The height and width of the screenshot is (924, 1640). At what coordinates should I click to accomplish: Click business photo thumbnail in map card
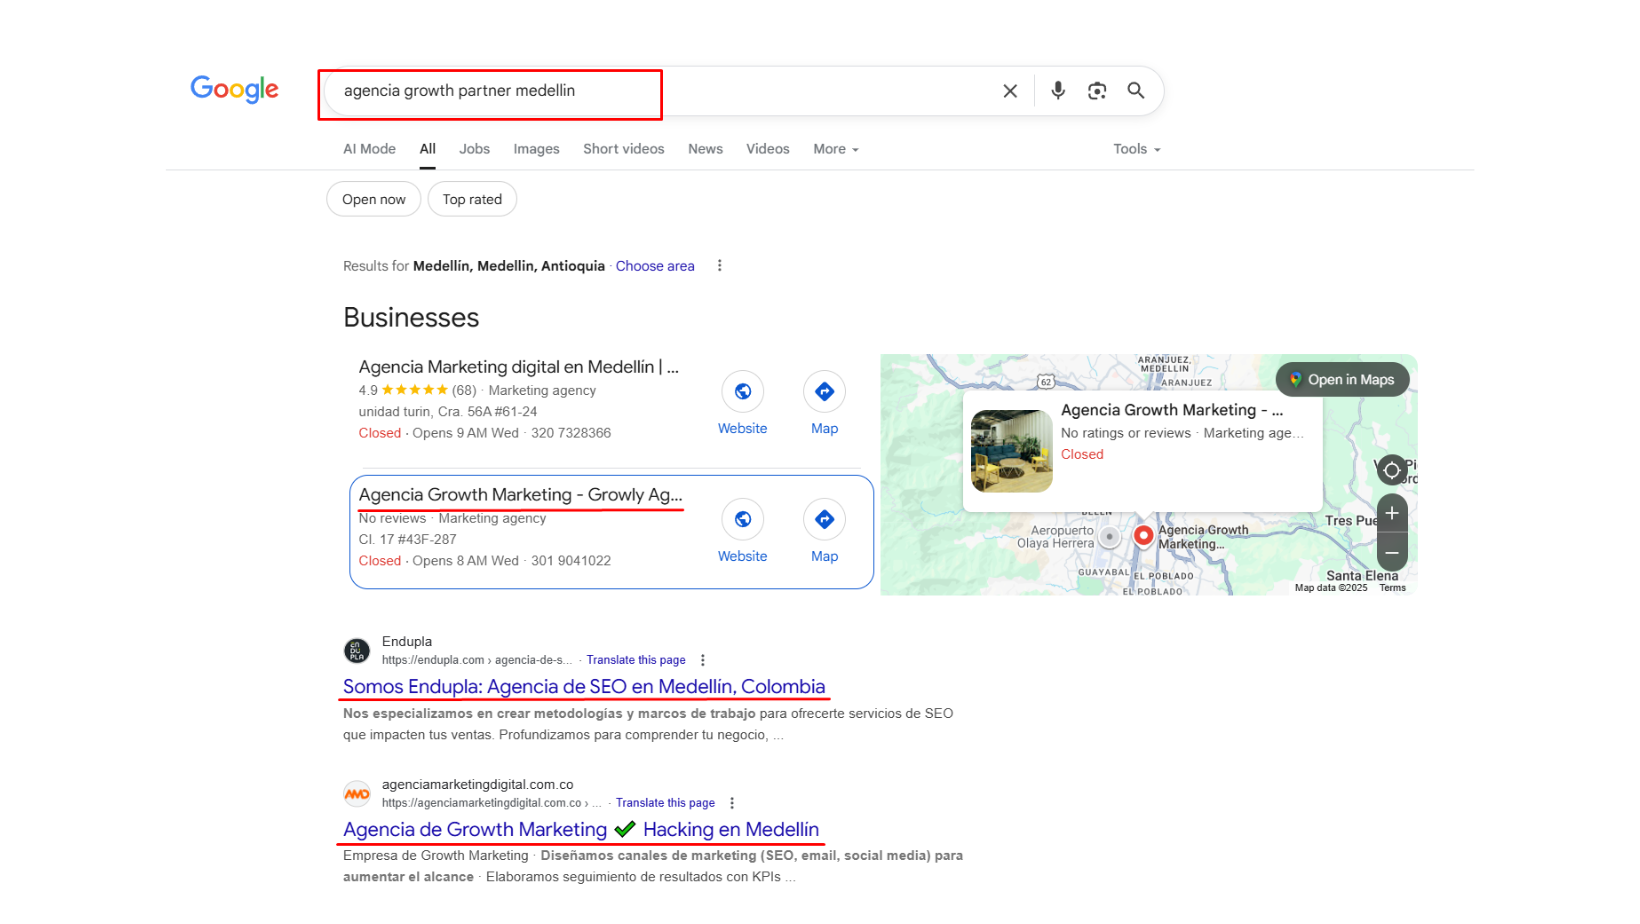(x=1012, y=451)
